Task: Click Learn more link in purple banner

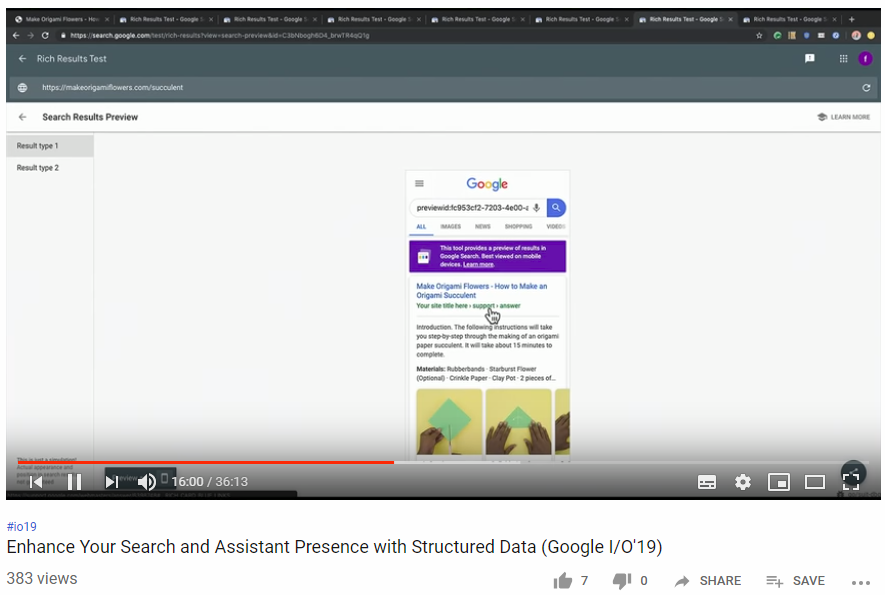Action: [479, 264]
